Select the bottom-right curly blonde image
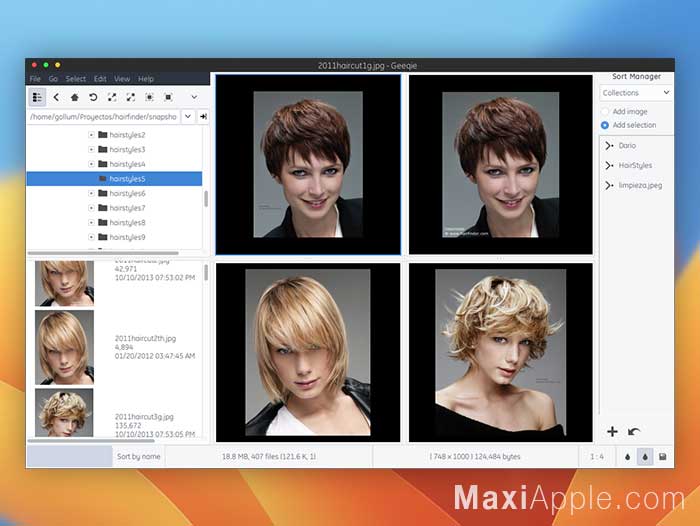Viewport: 700px width, 526px height. click(500, 353)
